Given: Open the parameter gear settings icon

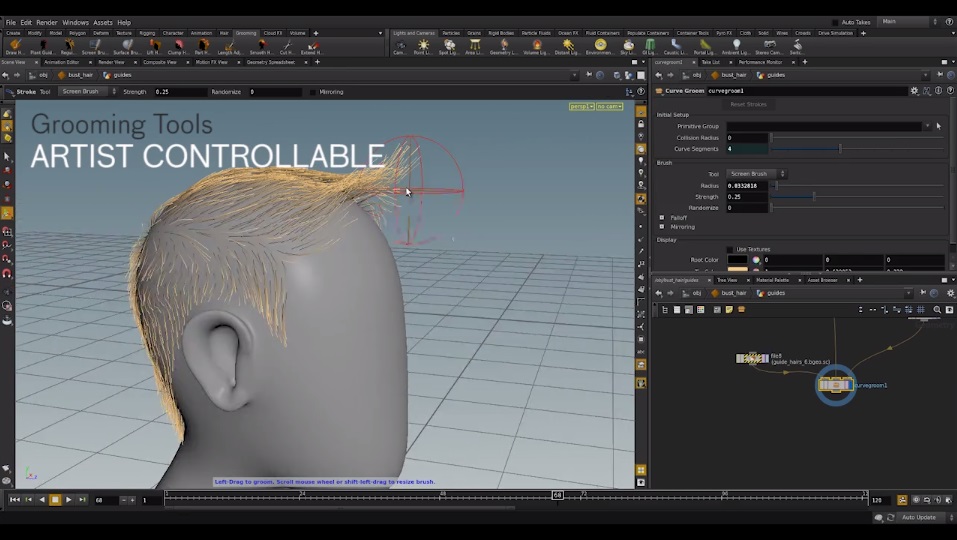Looking at the screenshot, I should pos(914,91).
